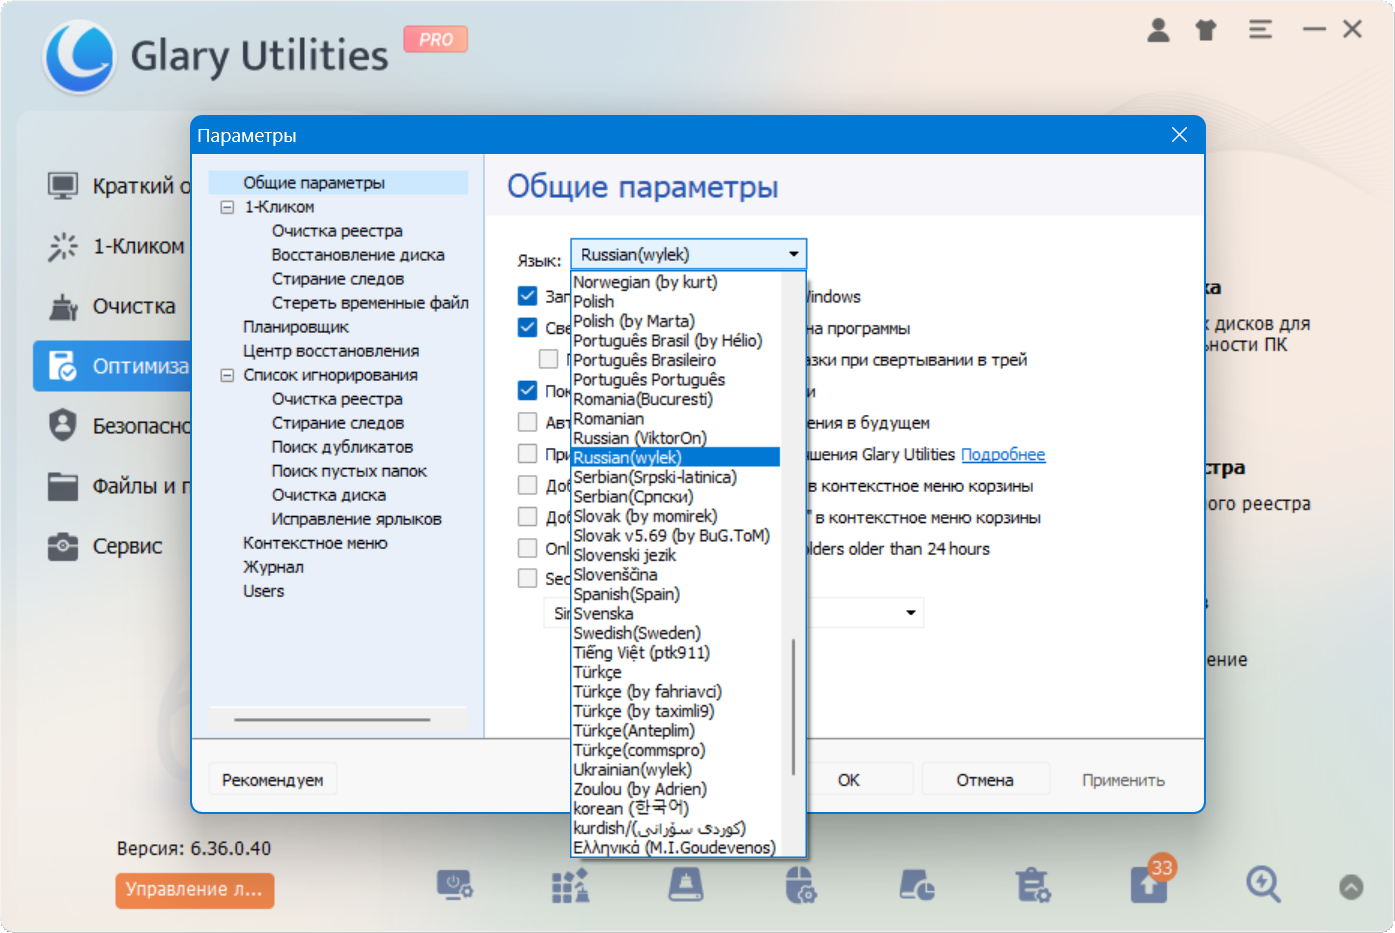Open the Подробнее link
The height and width of the screenshot is (933, 1395).
(x=1002, y=455)
